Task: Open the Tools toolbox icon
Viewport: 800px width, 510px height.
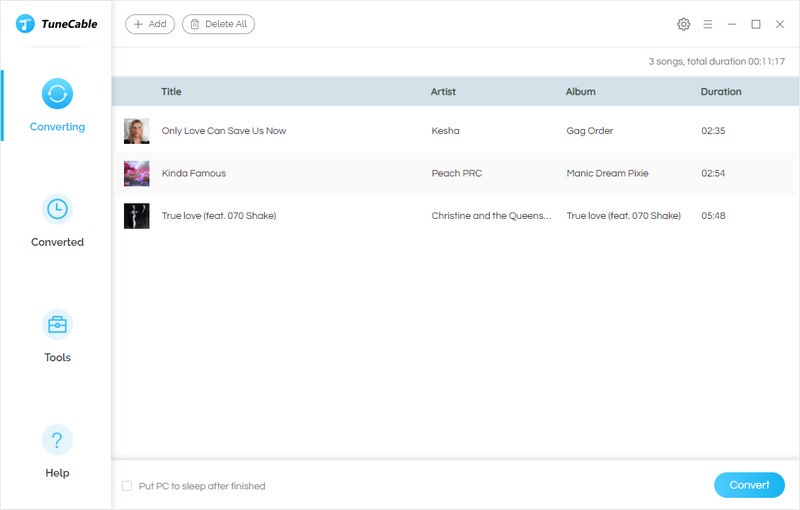Action: pyautogui.click(x=57, y=324)
